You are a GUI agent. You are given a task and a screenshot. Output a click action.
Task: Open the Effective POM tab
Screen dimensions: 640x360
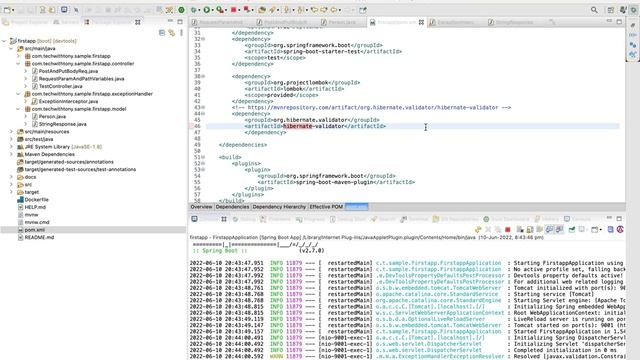tap(326, 207)
